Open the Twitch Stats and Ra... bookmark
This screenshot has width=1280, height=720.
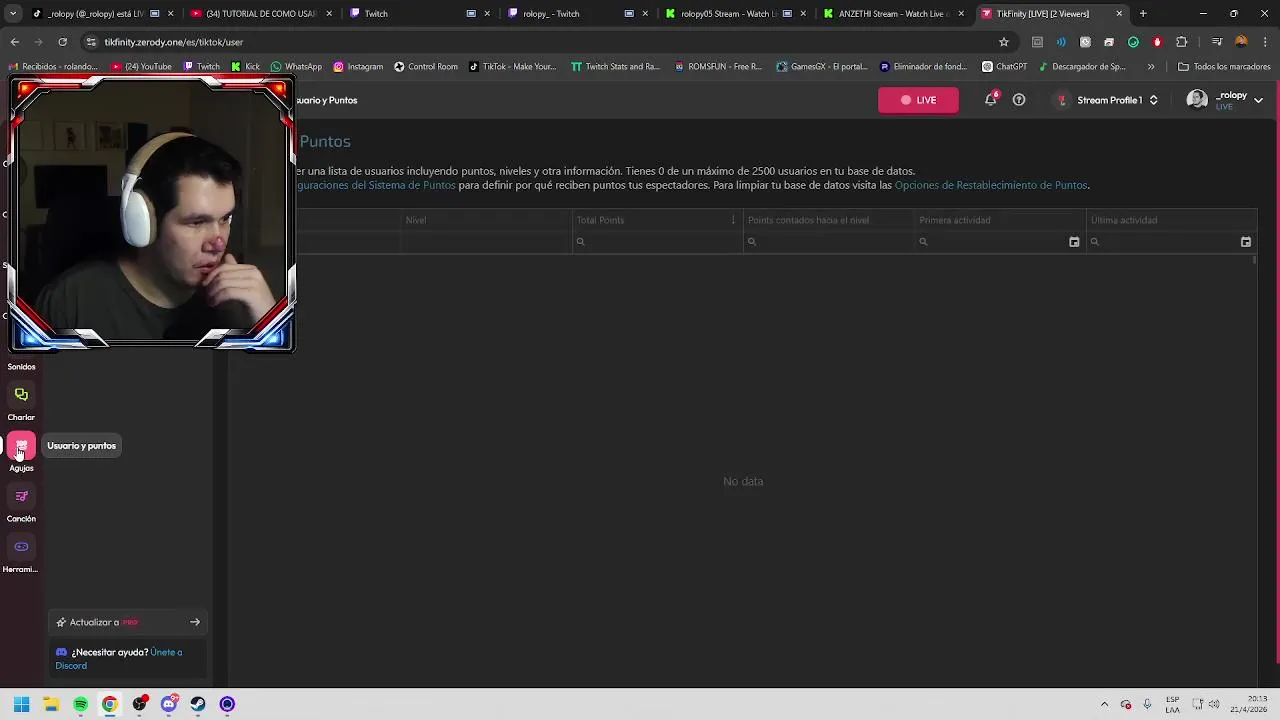[x=615, y=67]
